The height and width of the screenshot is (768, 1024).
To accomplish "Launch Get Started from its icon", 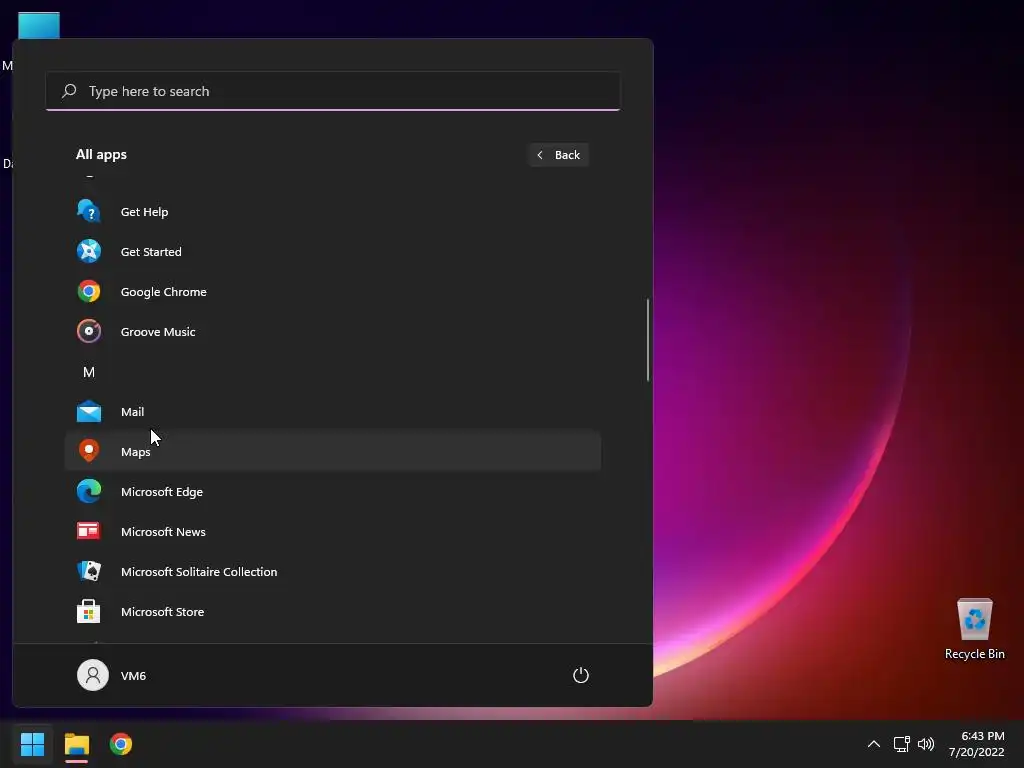I will (x=89, y=251).
